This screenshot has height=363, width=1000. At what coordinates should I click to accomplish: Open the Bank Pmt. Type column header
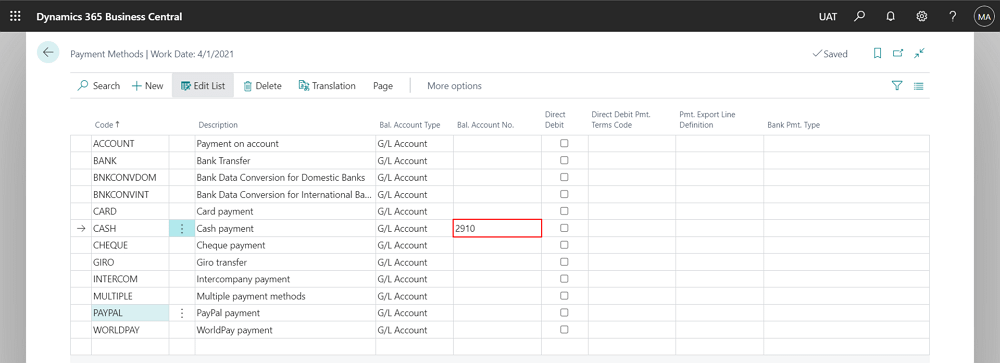coord(793,125)
